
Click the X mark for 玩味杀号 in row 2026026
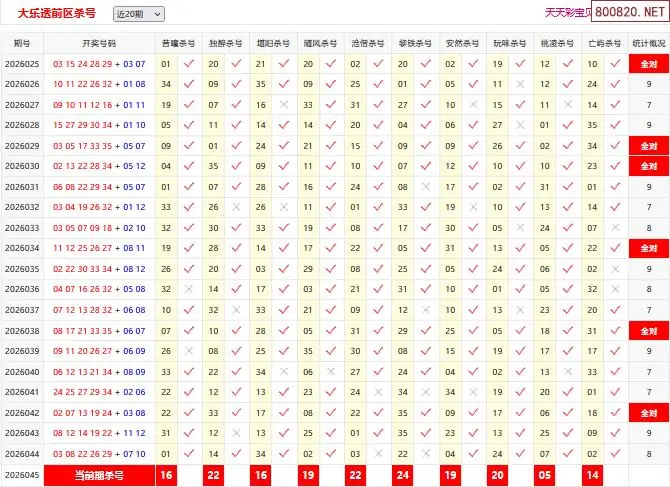520,84
